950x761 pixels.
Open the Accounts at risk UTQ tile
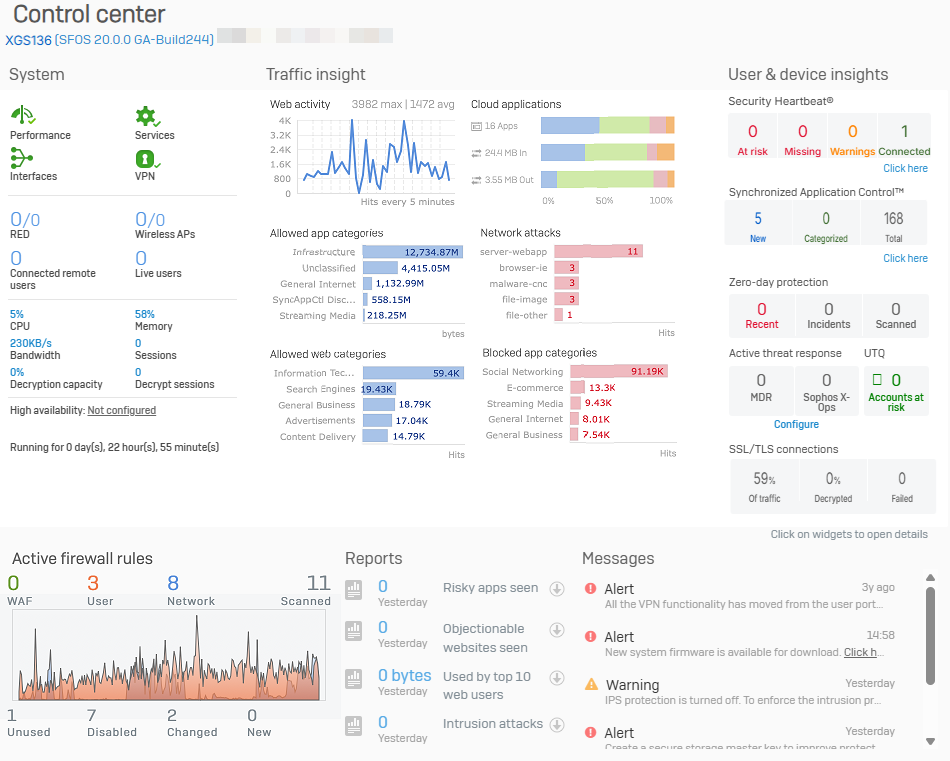coord(895,389)
